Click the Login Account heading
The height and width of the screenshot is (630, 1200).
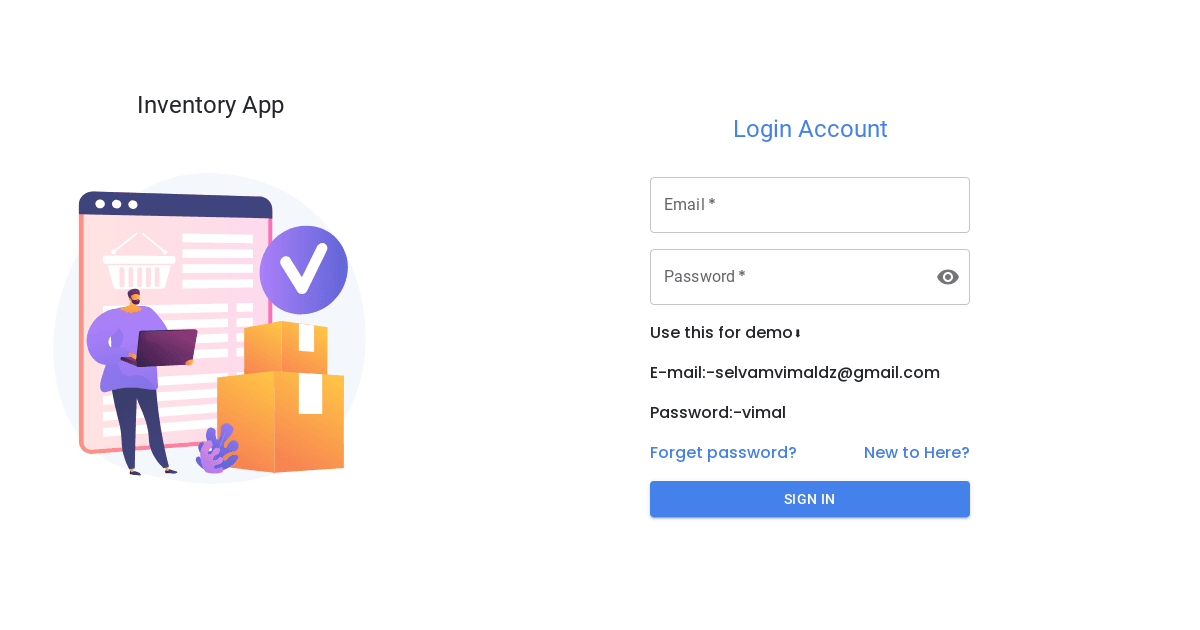pos(810,128)
